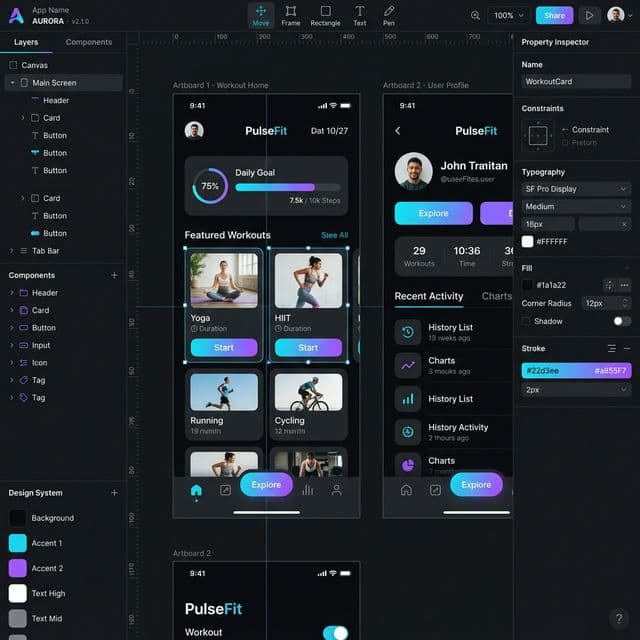Viewport: 640px width, 640px height.
Task: Click the play preview button
Action: click(589, 16)
